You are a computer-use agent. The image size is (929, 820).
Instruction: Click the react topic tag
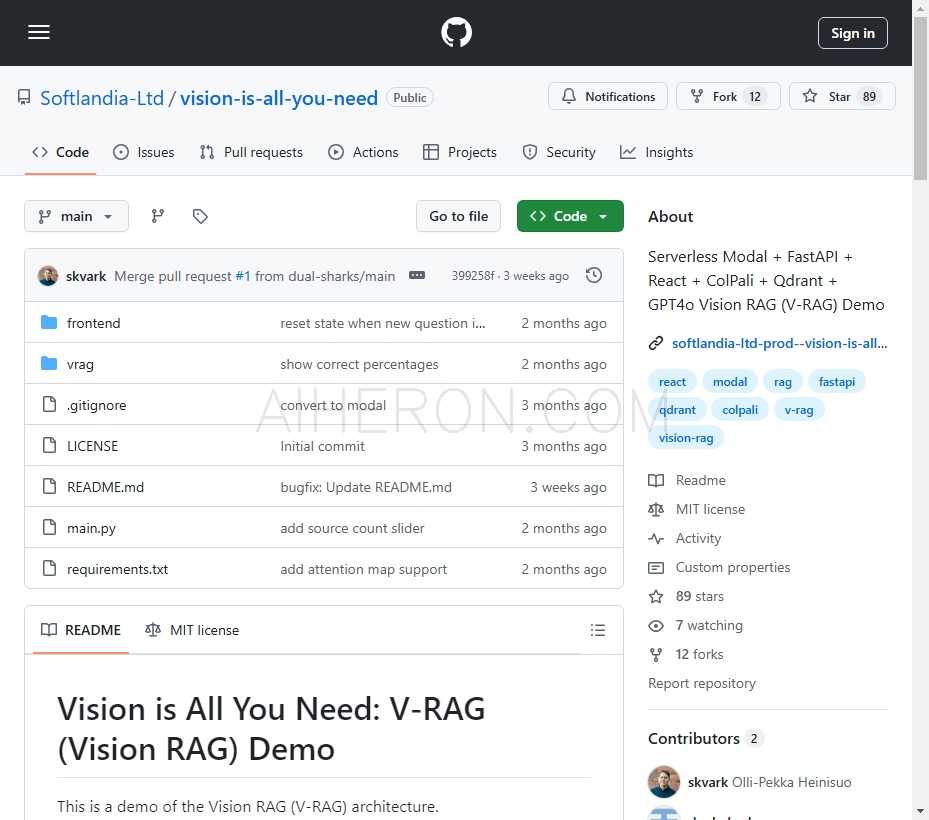tap(672, 382)
